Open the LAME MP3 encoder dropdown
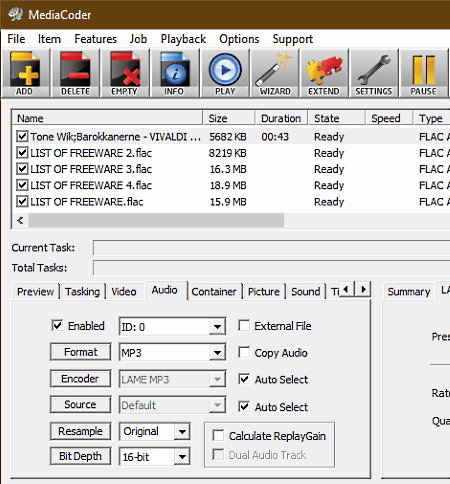The width and height of the screenshot is (450, 484). (x=217, y=379)
